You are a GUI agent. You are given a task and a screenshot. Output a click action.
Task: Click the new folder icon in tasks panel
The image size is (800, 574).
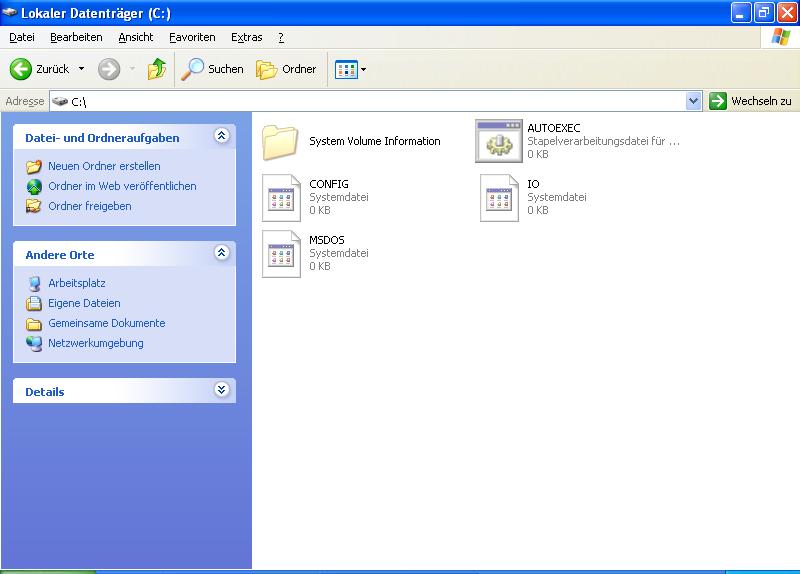[34, 166]
